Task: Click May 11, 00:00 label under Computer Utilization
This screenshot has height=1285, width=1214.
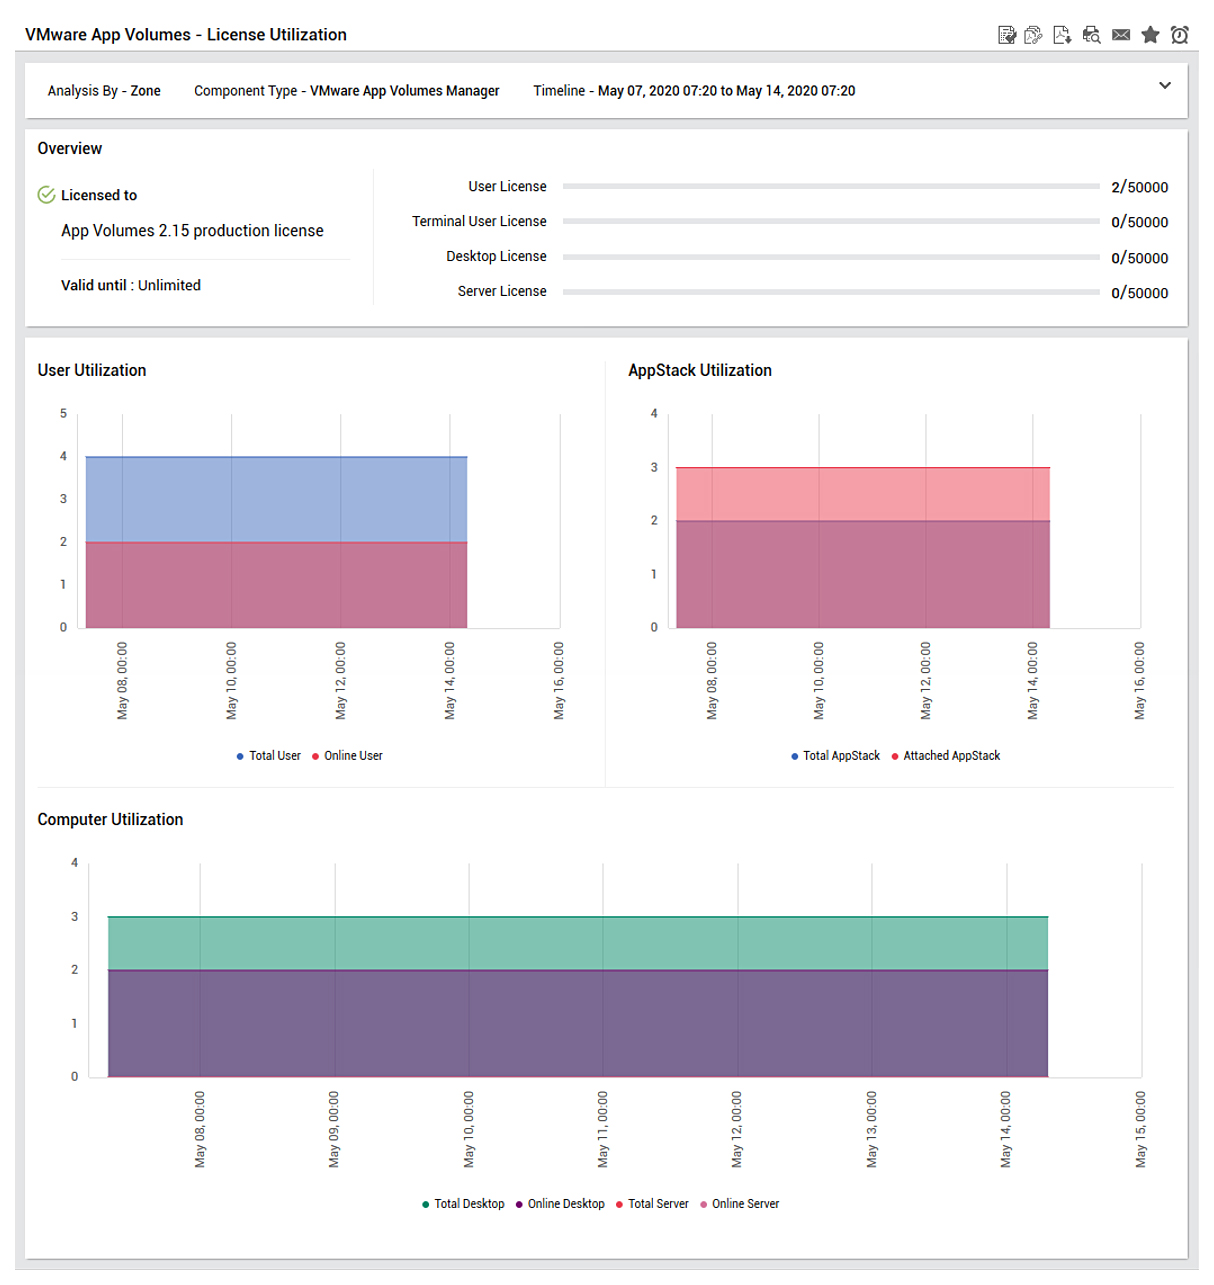Action: click(x=603, y=1129)
